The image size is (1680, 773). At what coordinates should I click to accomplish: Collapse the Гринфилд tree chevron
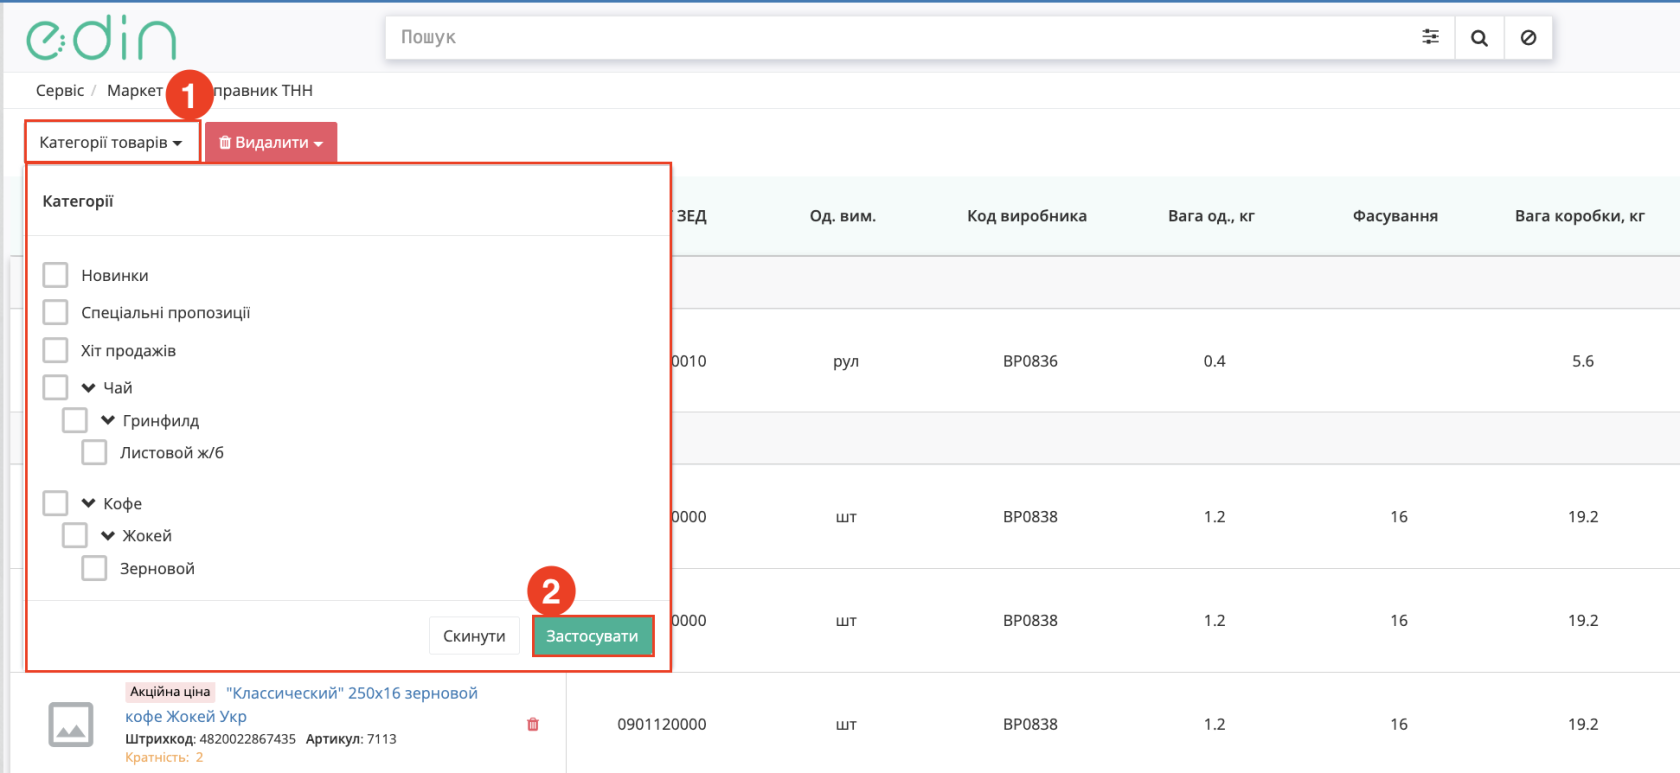click(108, 420)
